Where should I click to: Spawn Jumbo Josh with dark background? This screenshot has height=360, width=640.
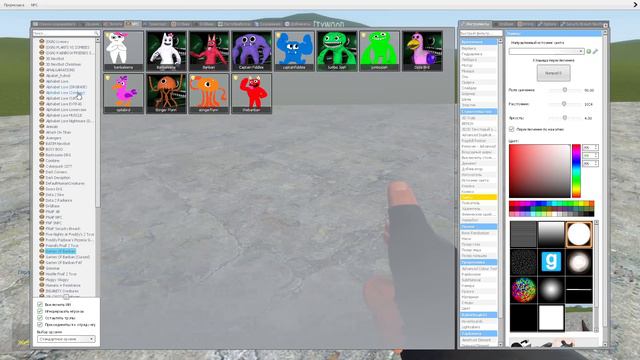(x=337, y=51)
